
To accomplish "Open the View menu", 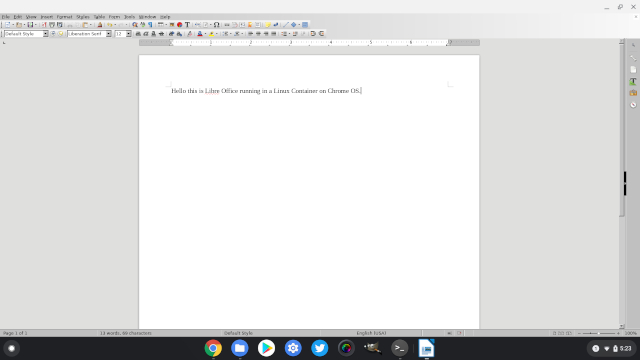I will (x=31, y=17).
